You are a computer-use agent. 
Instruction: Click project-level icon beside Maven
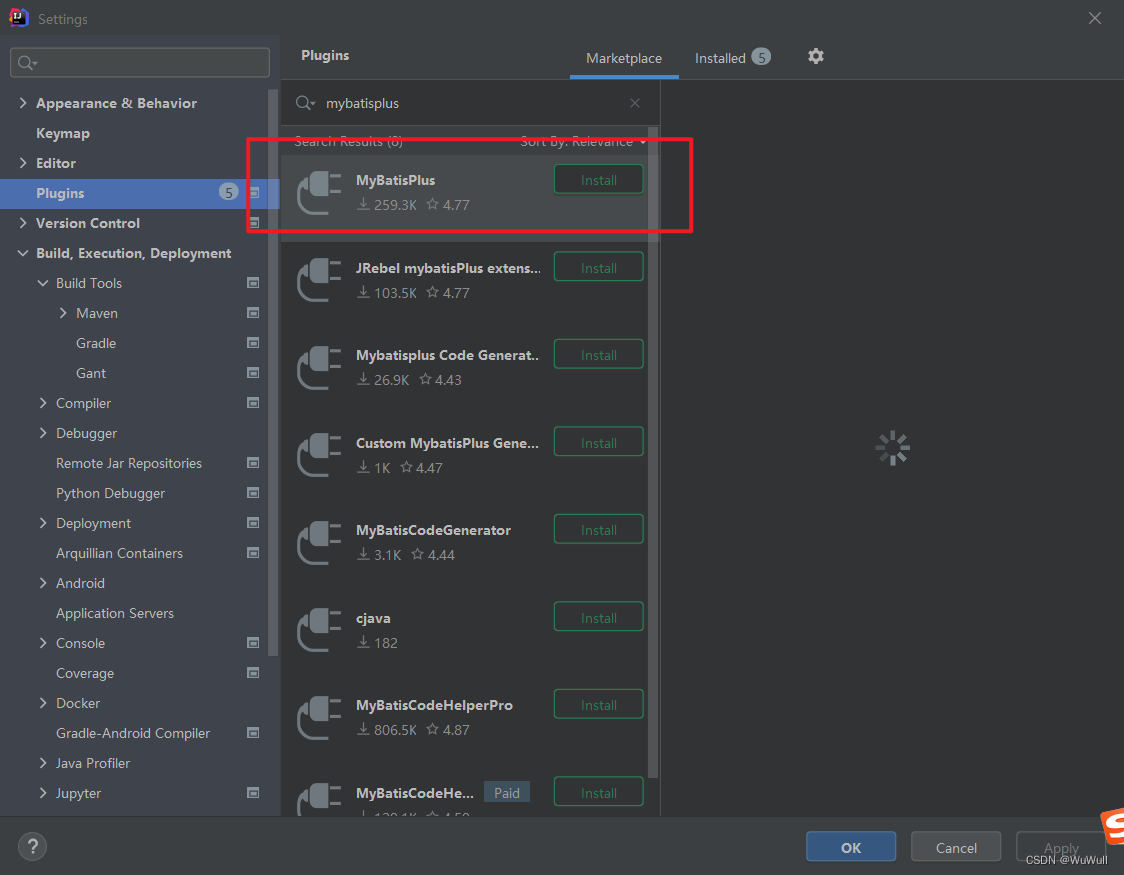(253, 313)
